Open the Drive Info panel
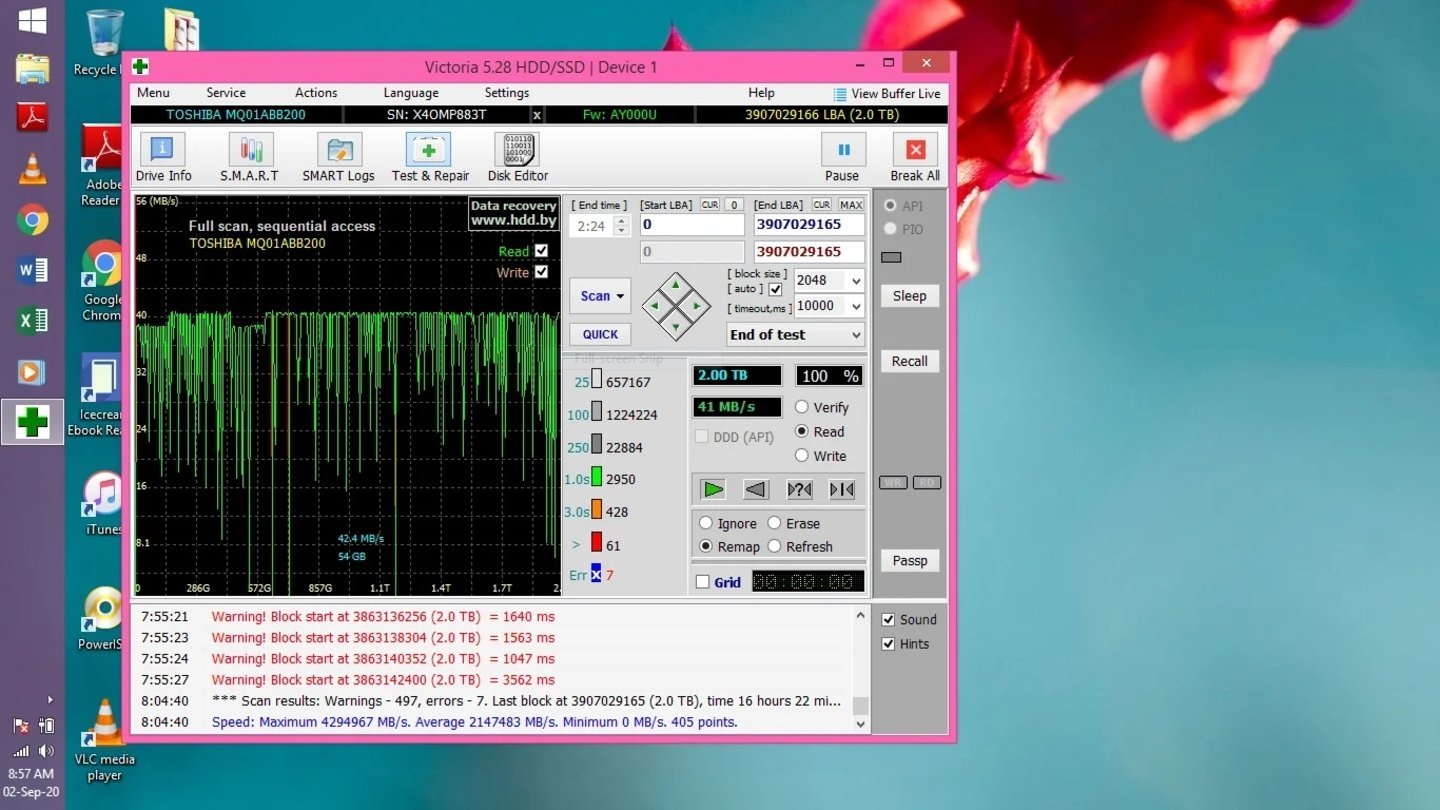Image resolution: width=1440 pixels, height=810 pixels. click(163, 158)
